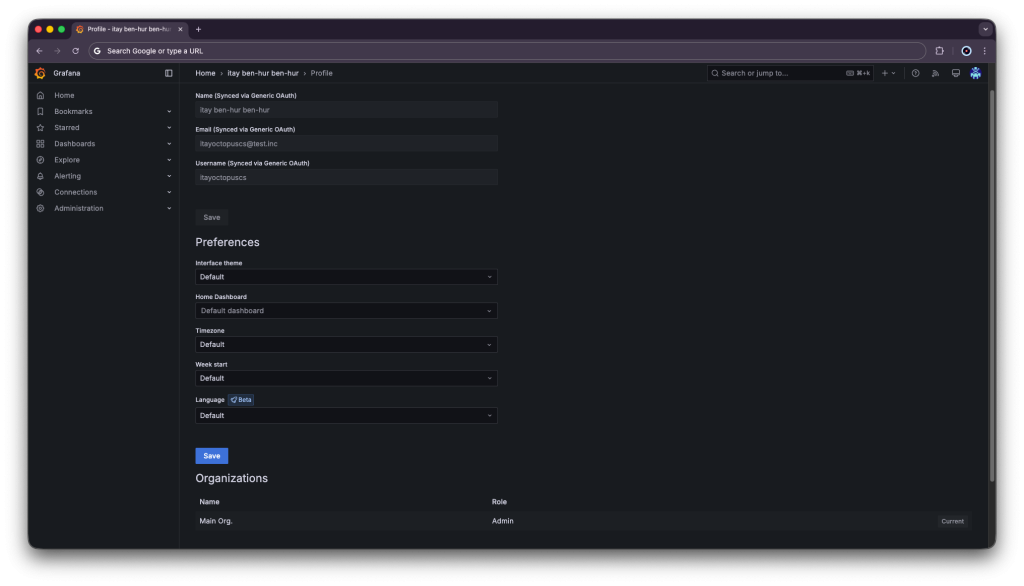Expand the Bookmarks sidebar section chevron

[169, 112]
